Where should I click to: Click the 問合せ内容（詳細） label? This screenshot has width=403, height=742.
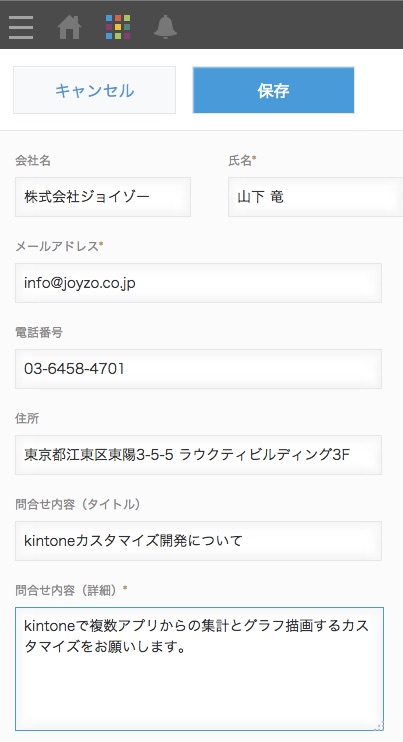click(71, 591)
